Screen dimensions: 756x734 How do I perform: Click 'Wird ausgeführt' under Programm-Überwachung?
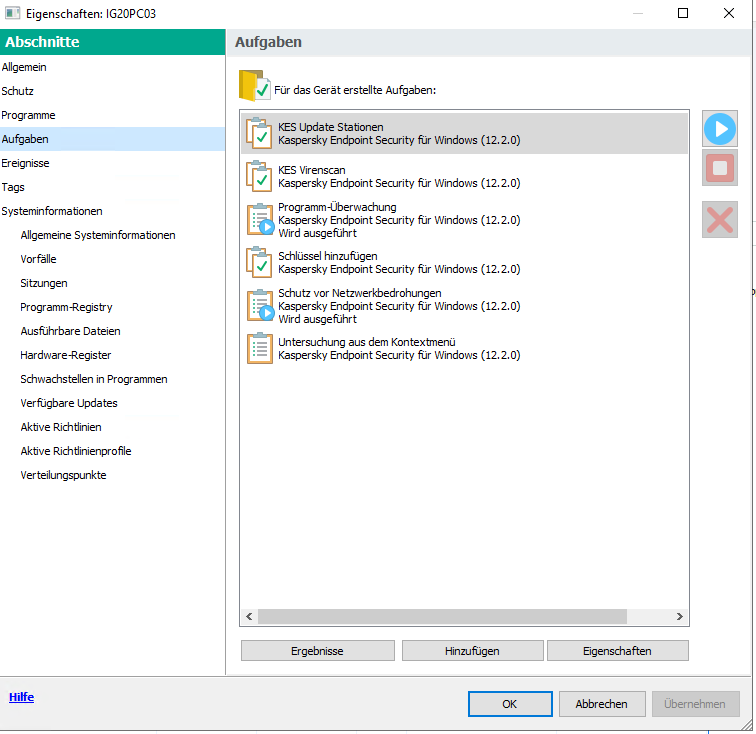[317, 233]
